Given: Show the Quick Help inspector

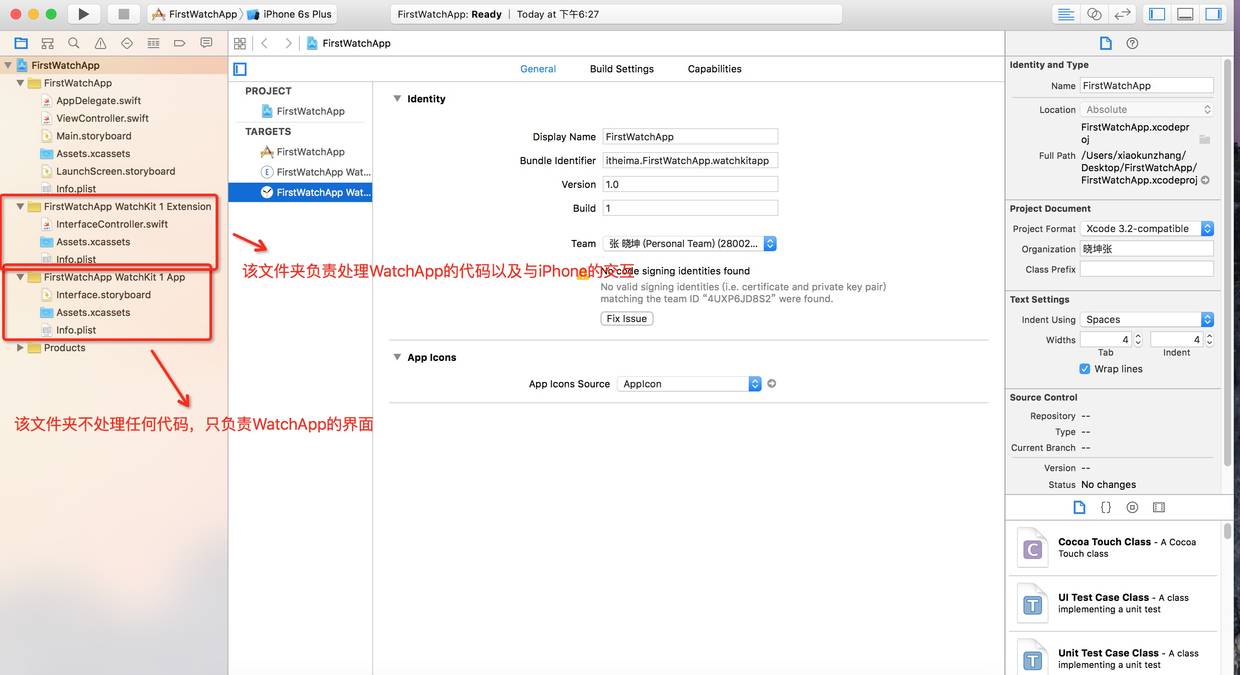Looking at the screenshot, I should pos(1132,43).
